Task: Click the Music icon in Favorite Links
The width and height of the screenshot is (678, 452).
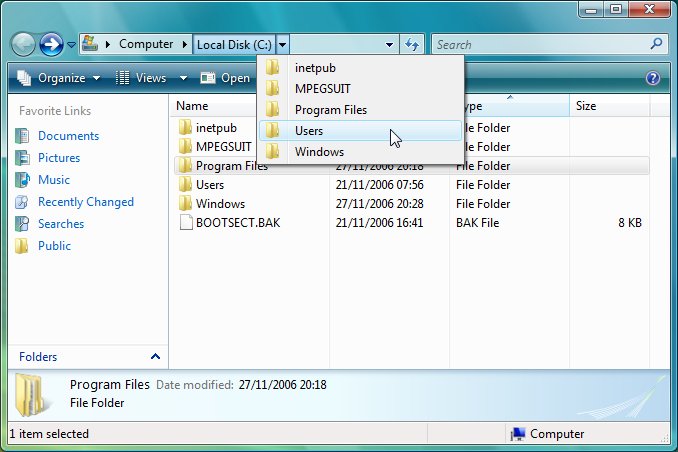Action: (22, 180)
